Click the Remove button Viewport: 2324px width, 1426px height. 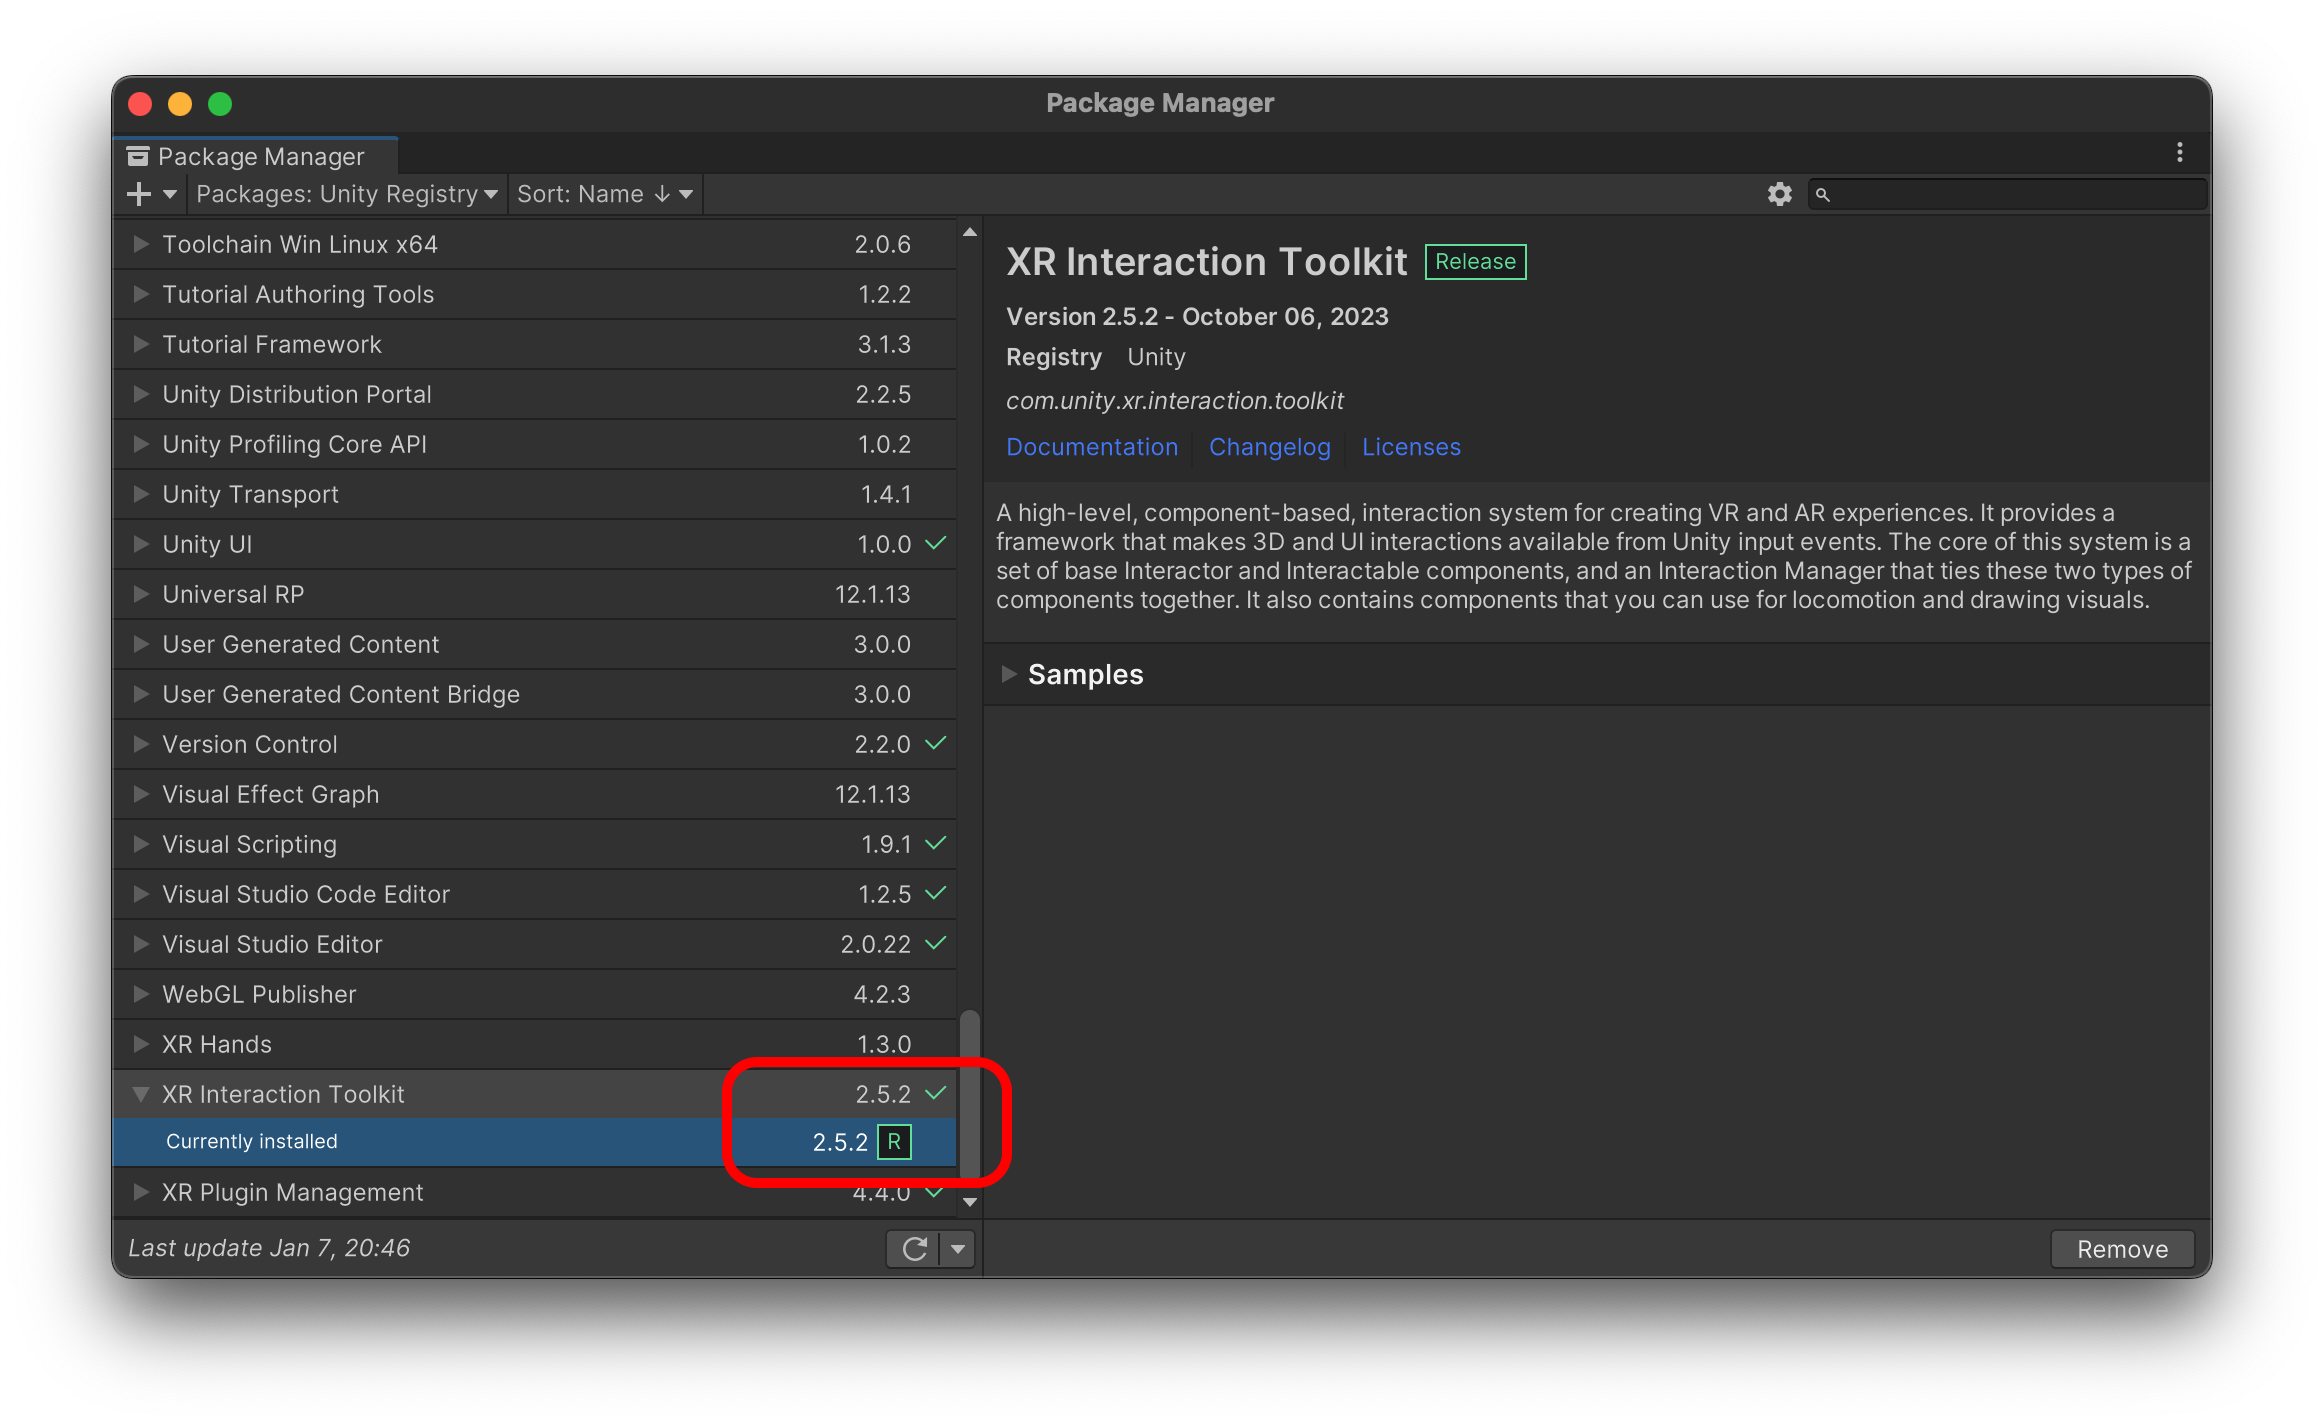[2121, 1249]
